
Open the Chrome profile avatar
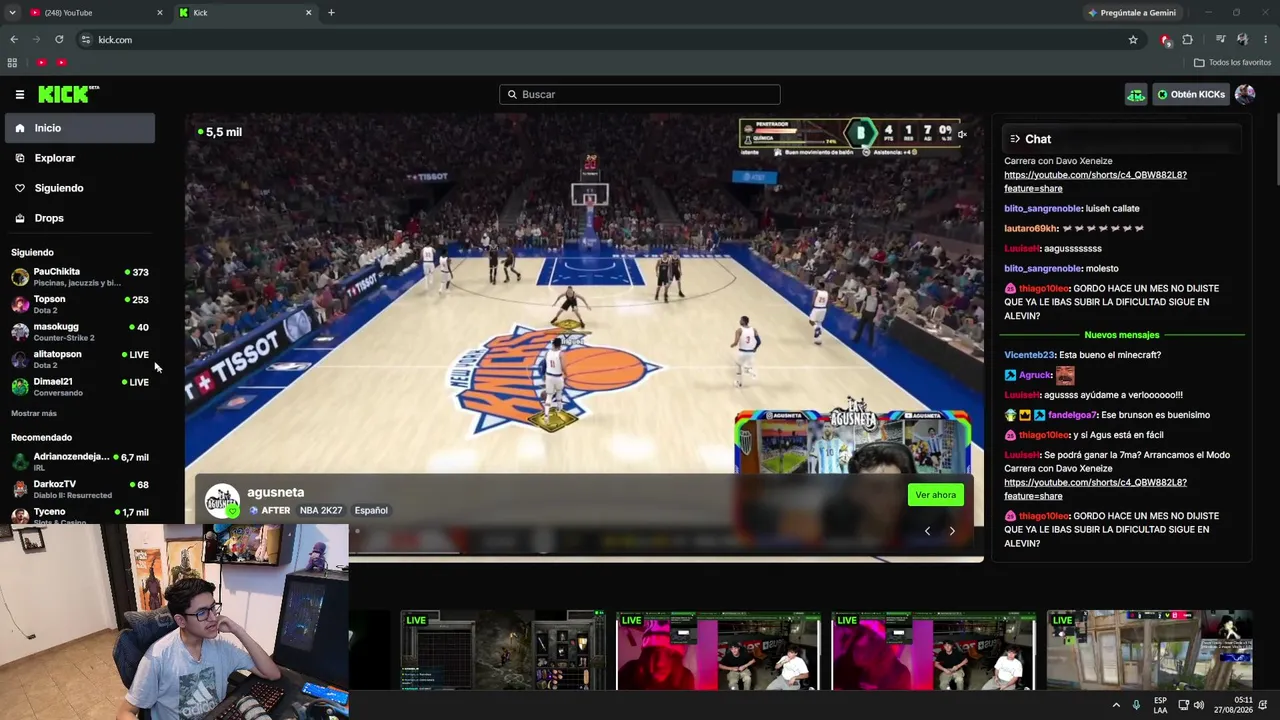(1243, 40)
